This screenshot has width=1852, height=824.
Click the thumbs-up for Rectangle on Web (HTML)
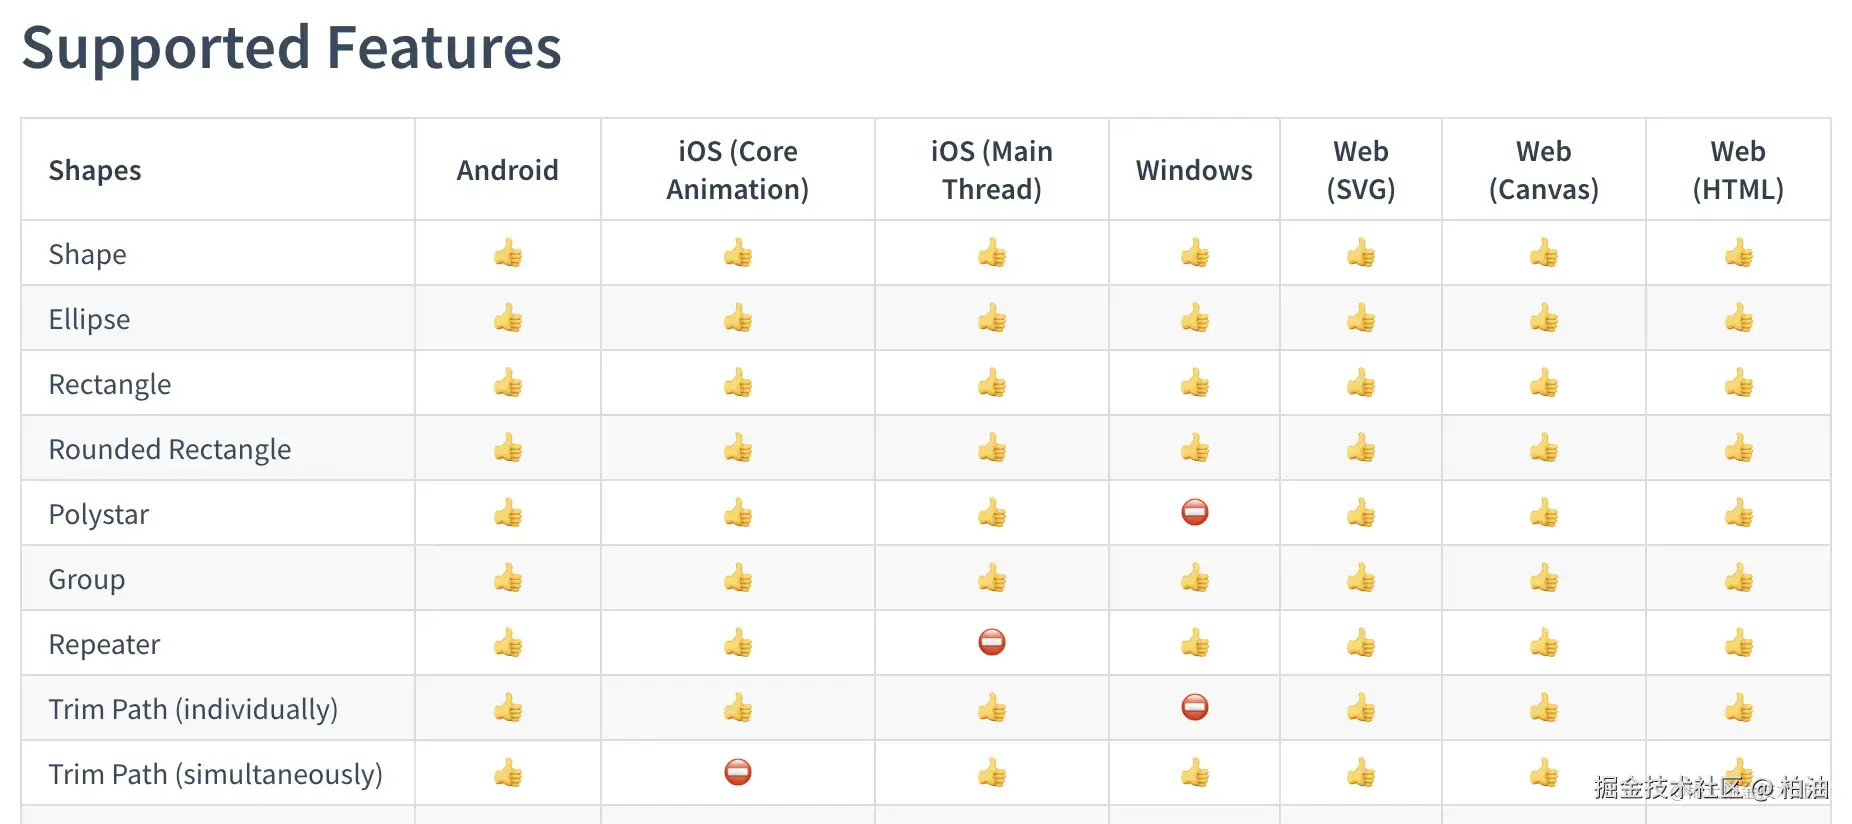[x=1738, y=384]
